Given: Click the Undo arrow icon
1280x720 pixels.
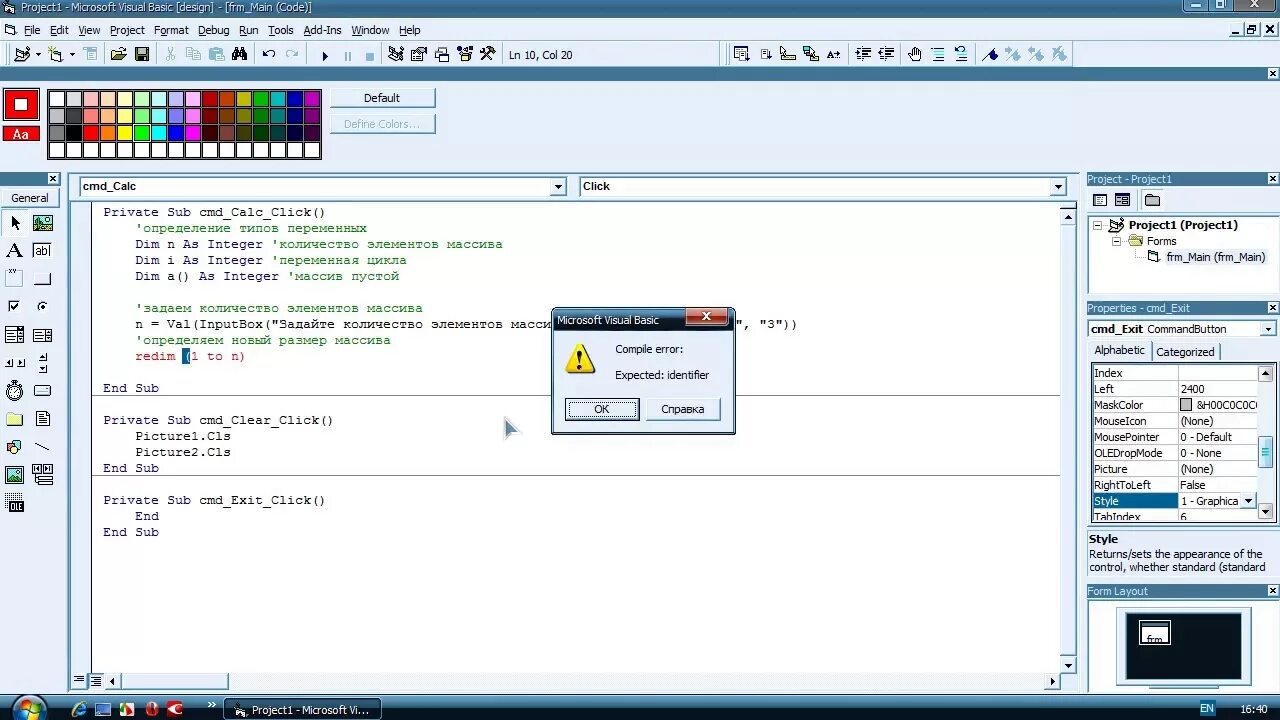Looking at the screenshot, I should [x=269, y=55].
